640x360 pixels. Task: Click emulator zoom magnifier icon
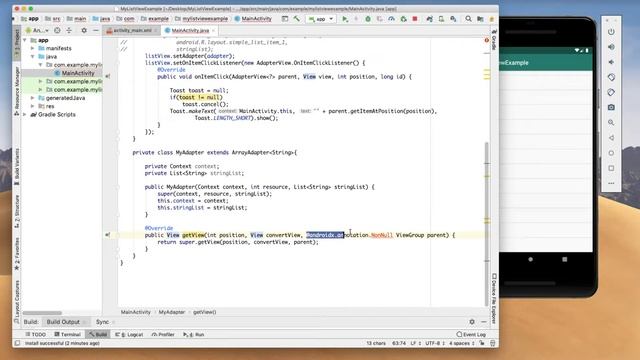click(611, 122)
